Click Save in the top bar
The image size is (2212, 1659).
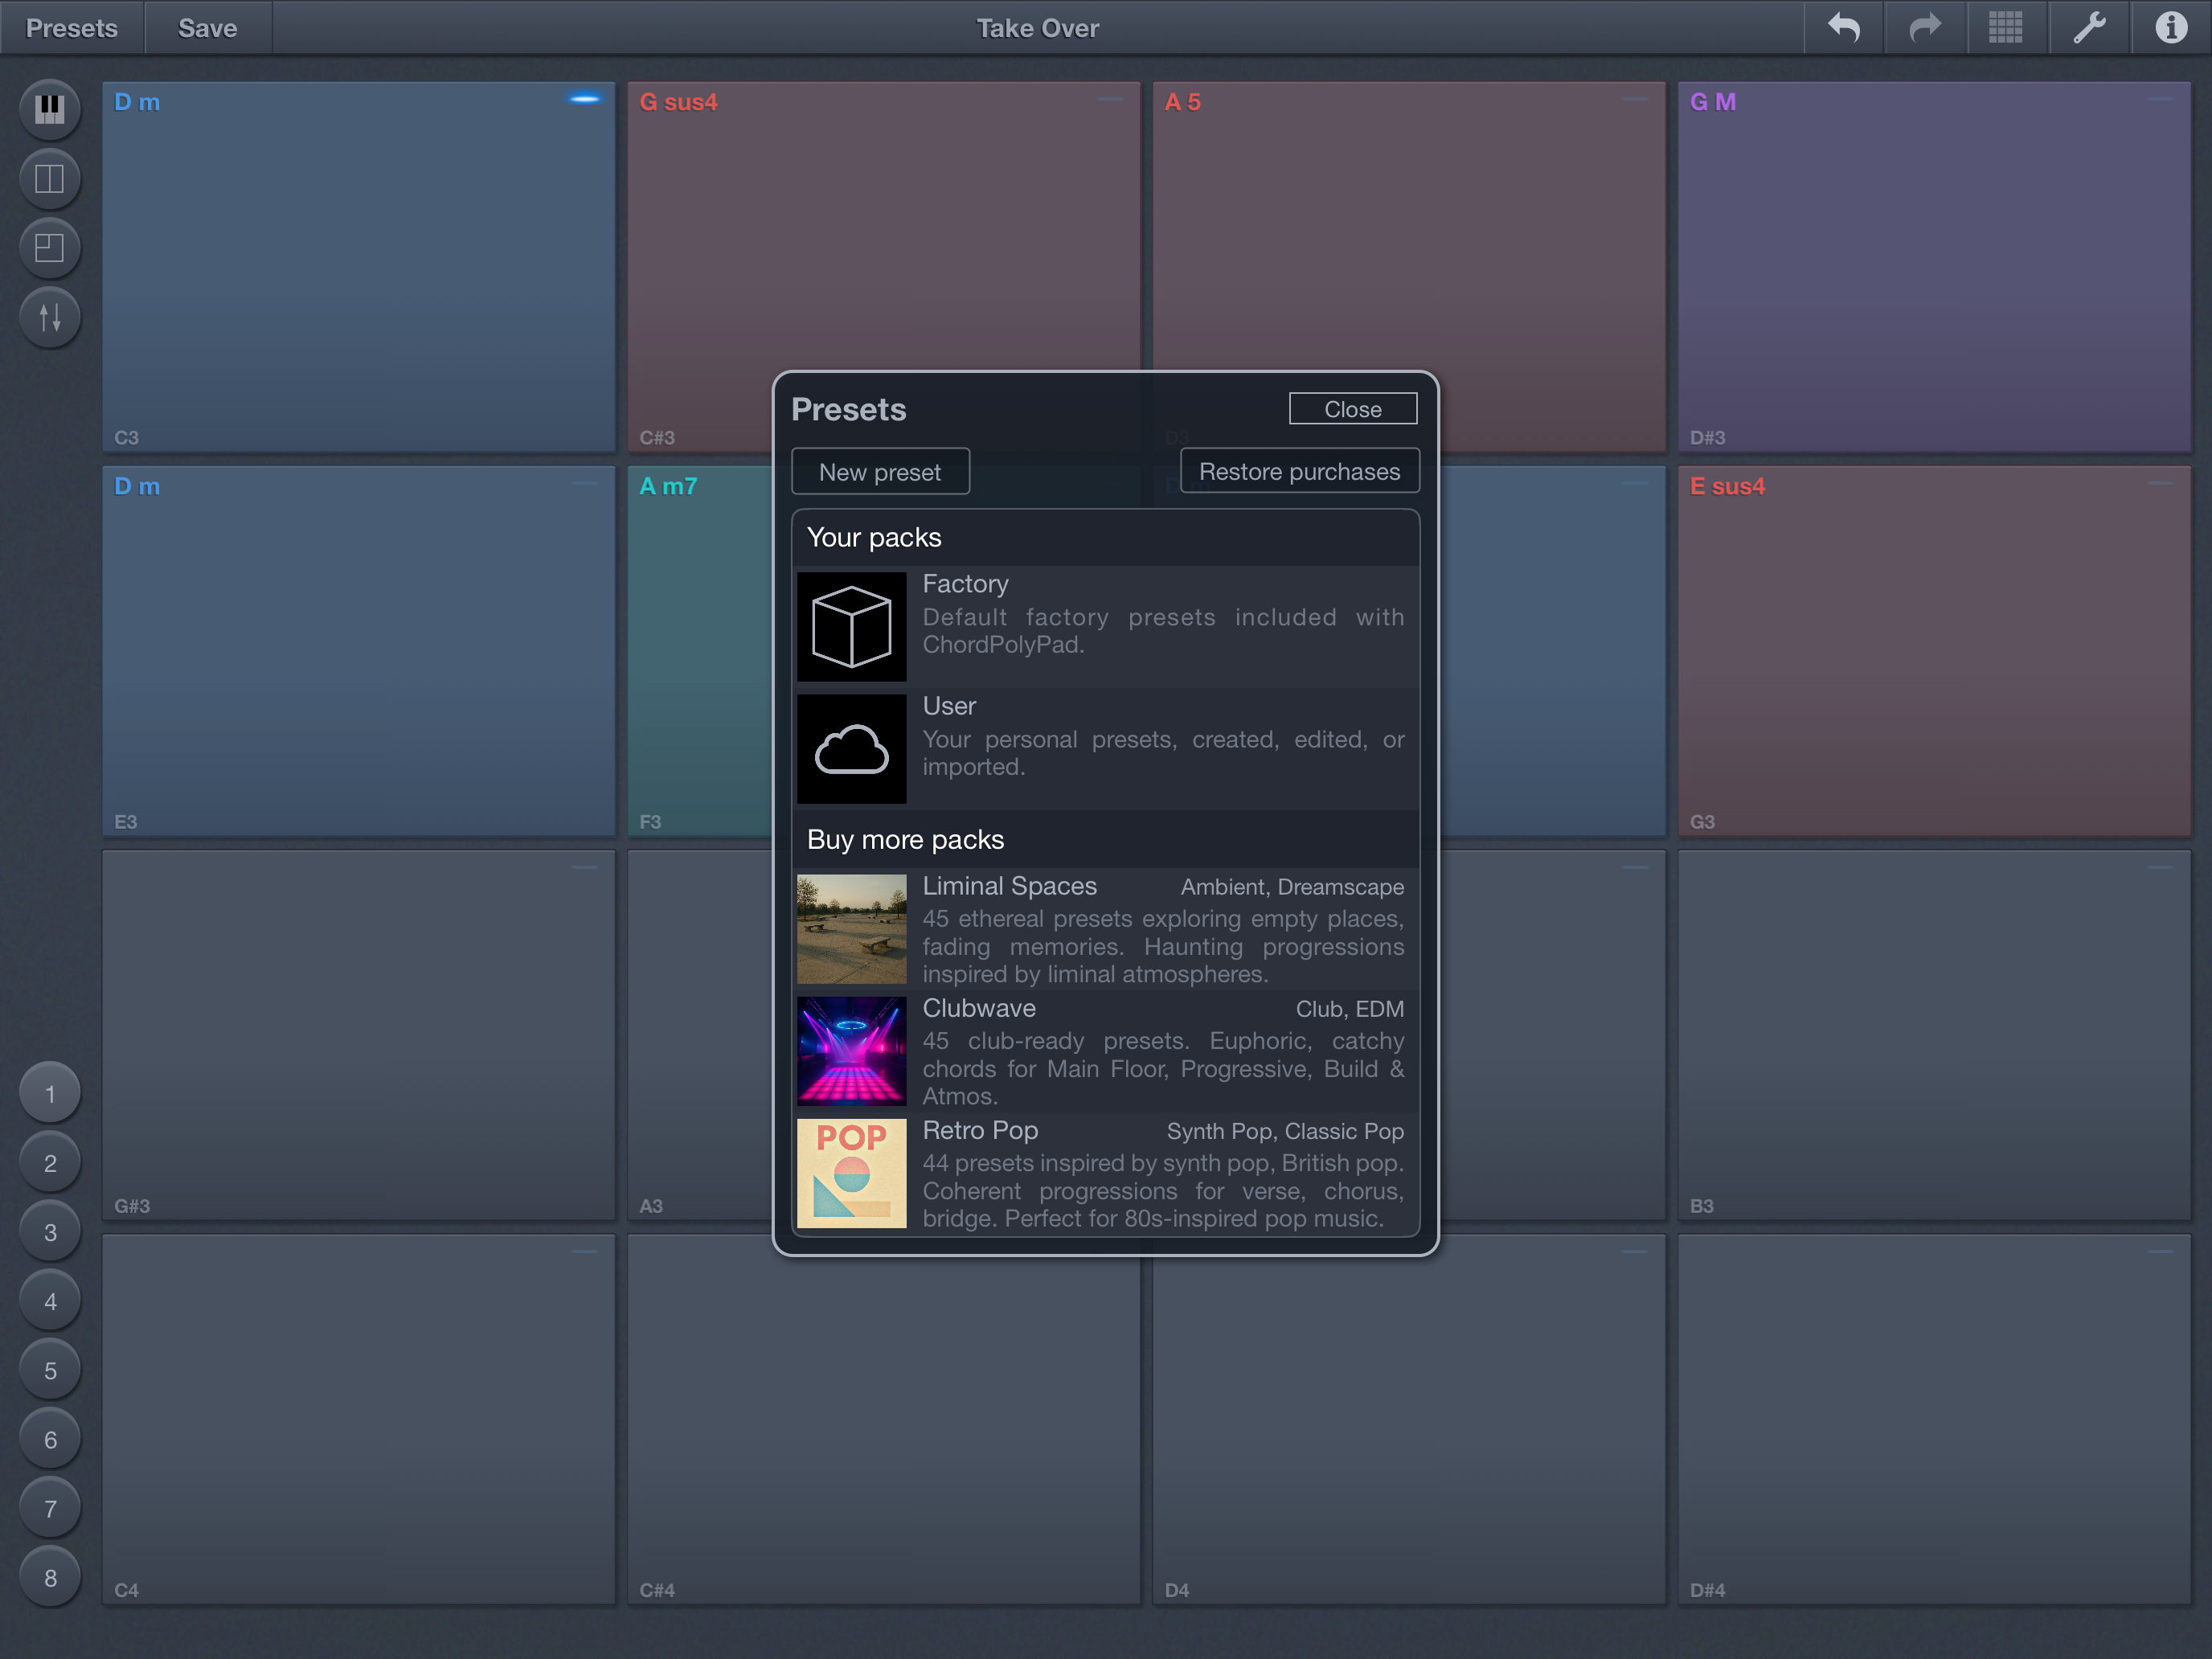click(207, 27)
